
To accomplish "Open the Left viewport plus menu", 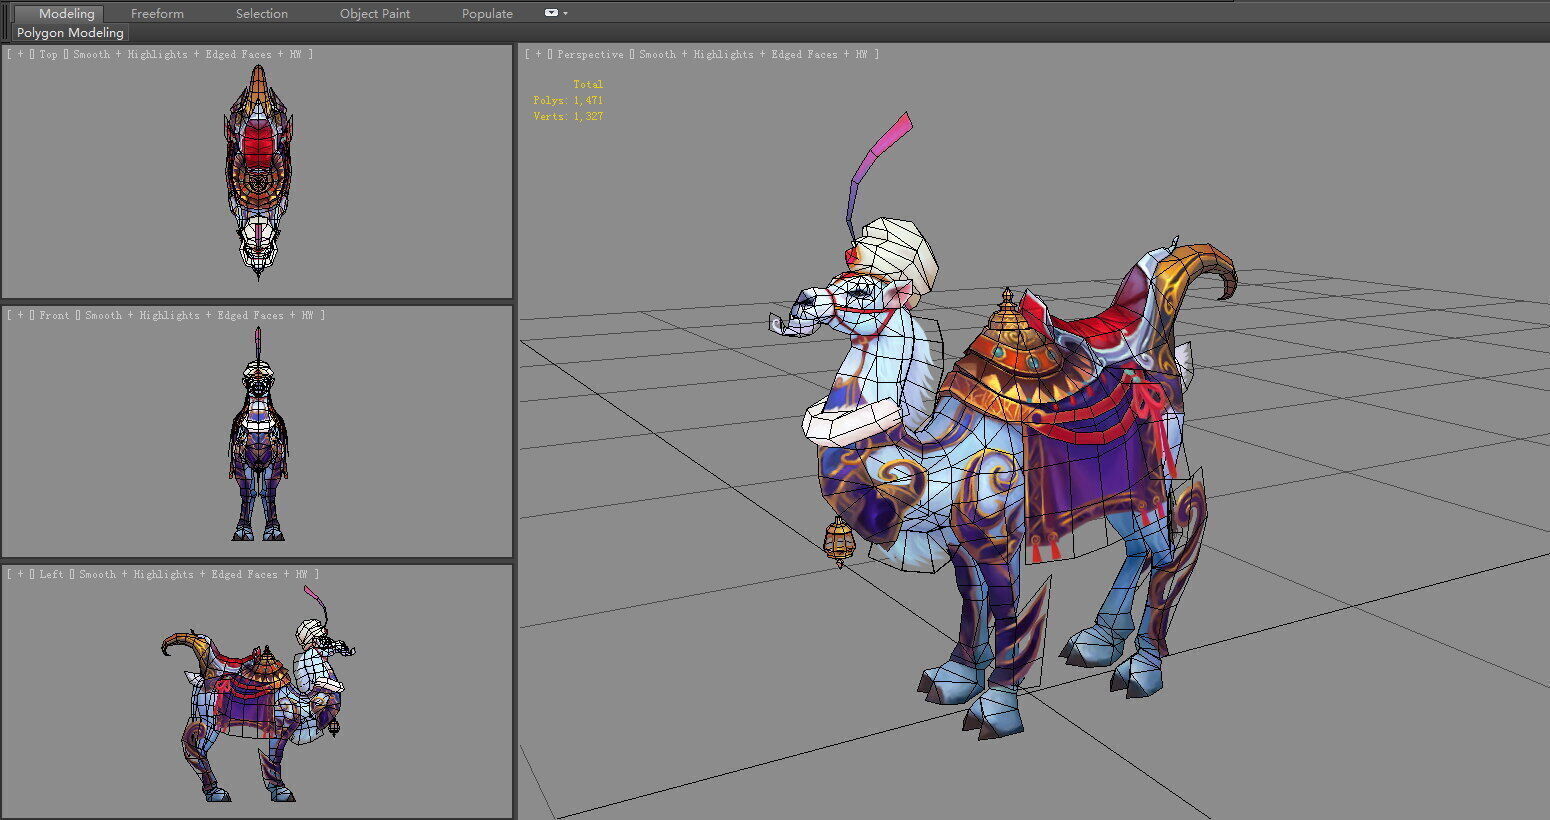I will coord(20,574).
